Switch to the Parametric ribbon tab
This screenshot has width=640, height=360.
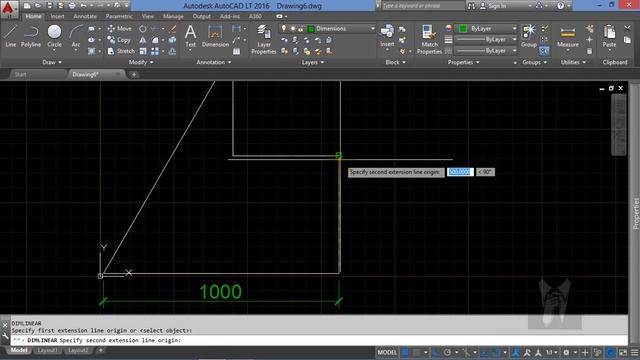point(119,17)
